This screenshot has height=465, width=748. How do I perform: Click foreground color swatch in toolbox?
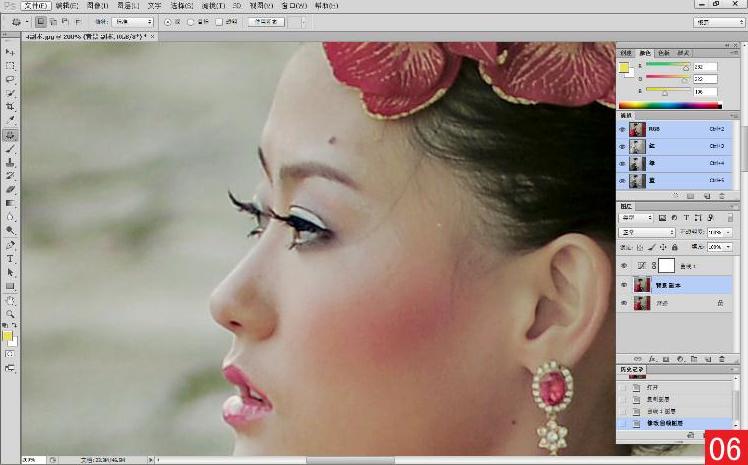7,336
